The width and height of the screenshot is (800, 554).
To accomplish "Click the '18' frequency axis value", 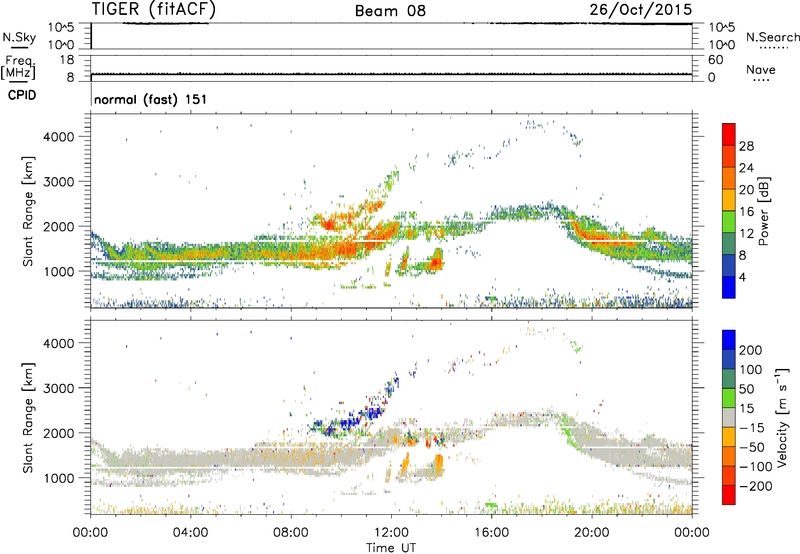I will point(67,60).
